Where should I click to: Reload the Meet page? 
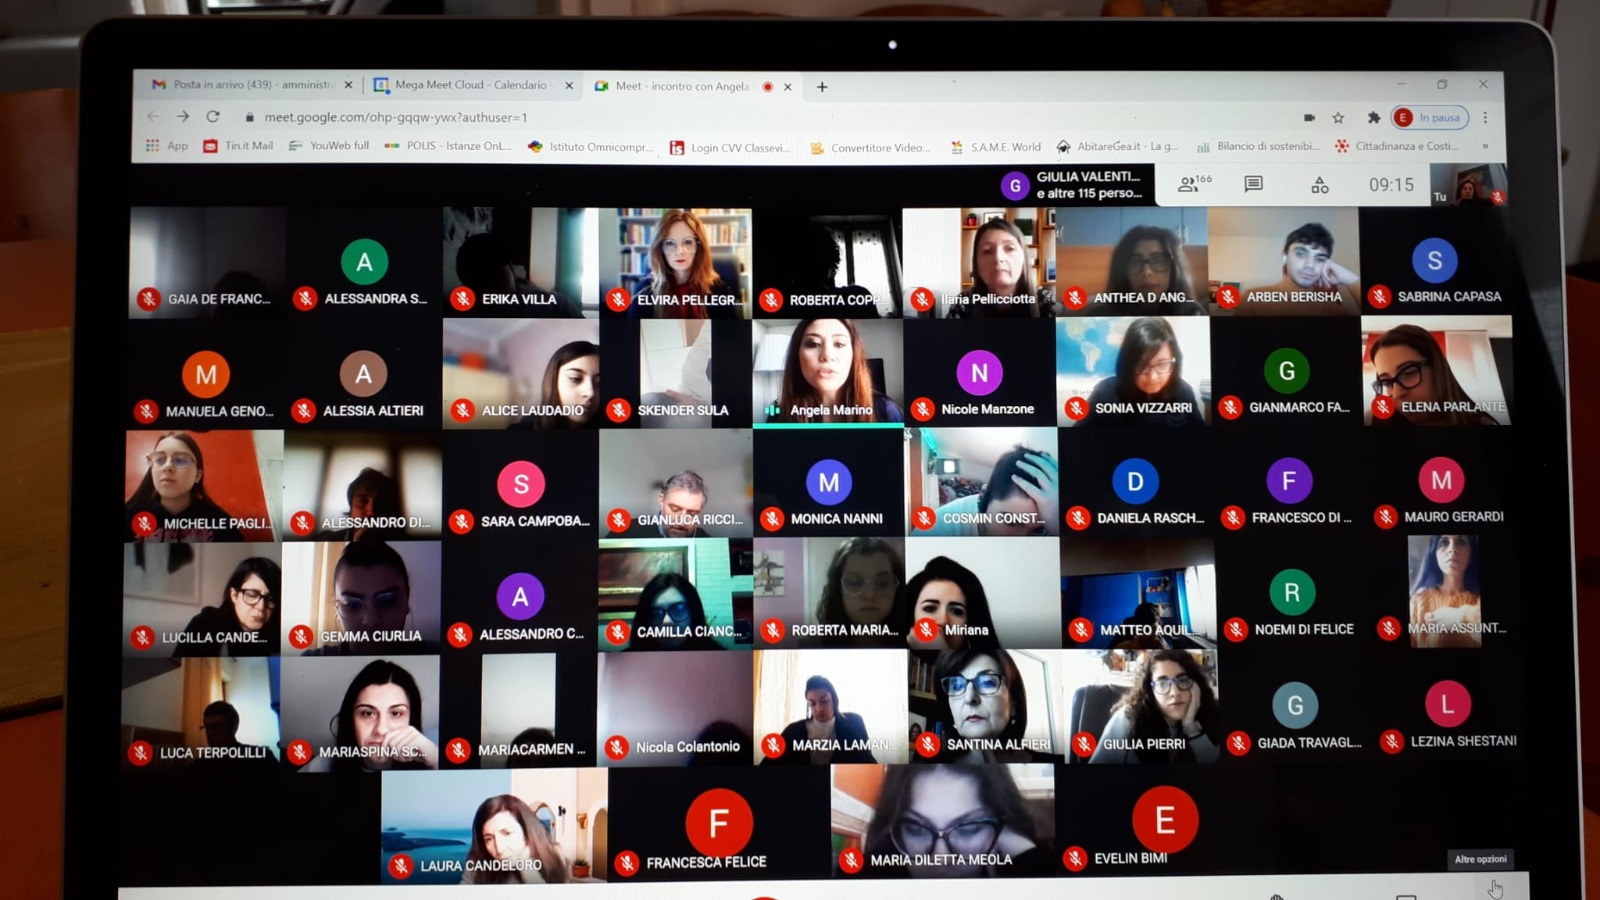213,117
